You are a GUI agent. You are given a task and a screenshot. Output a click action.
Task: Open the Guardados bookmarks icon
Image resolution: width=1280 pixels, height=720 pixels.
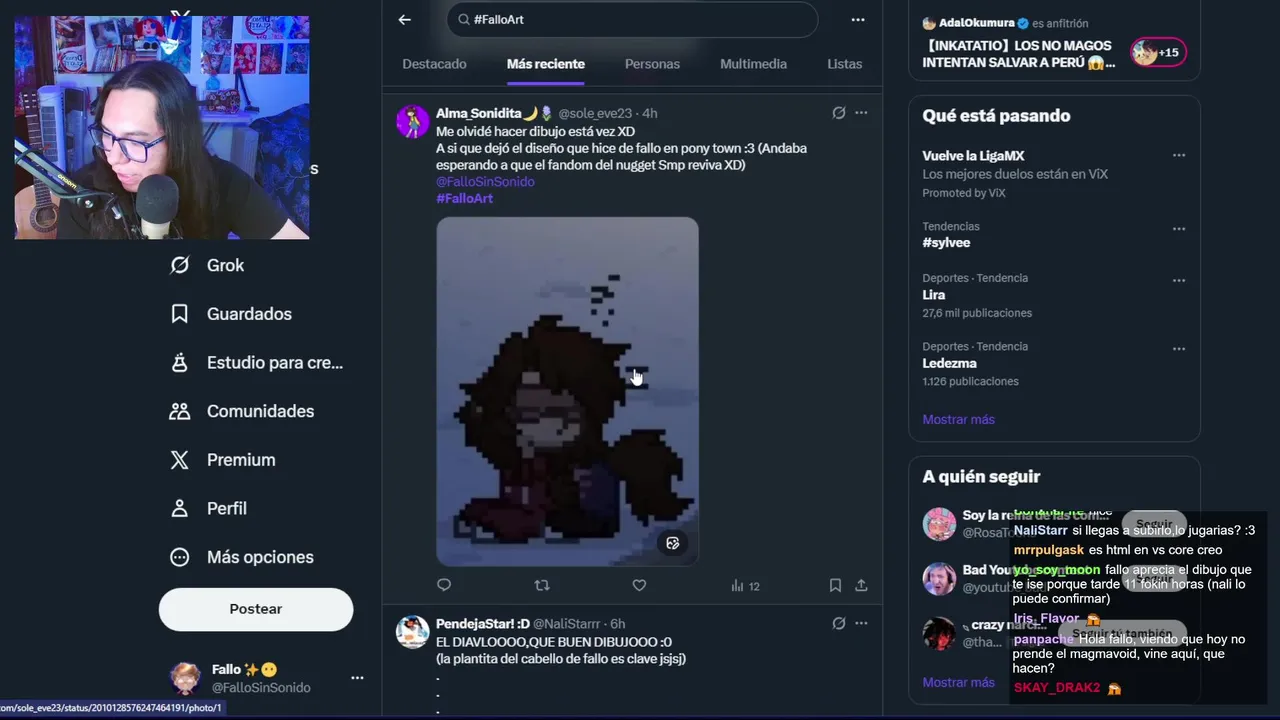click(x=180, y=314)
